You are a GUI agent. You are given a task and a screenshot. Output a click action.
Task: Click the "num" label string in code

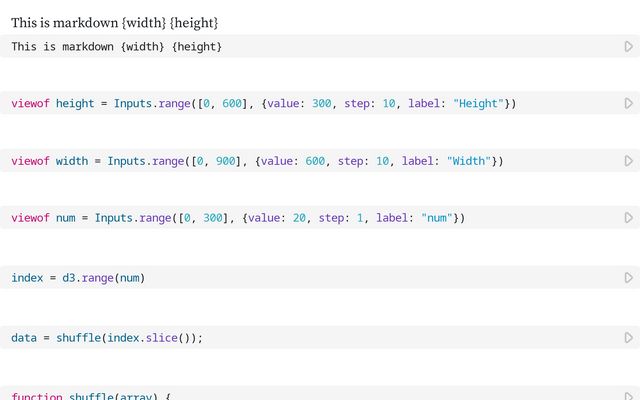click(437, 218)
